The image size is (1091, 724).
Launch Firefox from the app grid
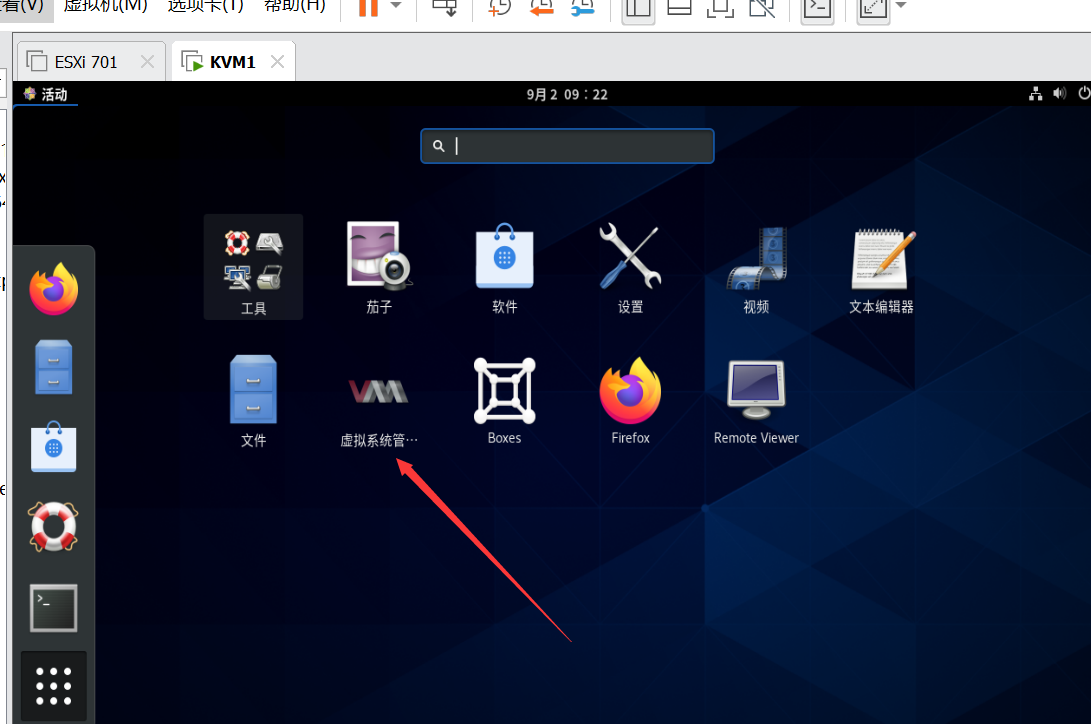coord(630,401)
